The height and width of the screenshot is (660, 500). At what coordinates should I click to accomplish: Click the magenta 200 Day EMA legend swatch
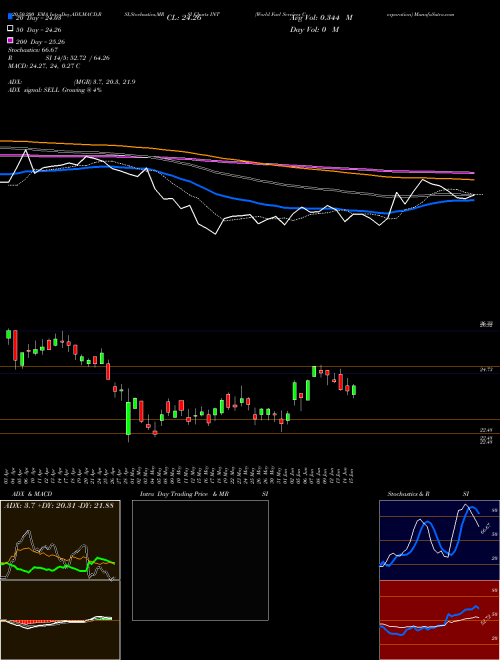(11, 40)
